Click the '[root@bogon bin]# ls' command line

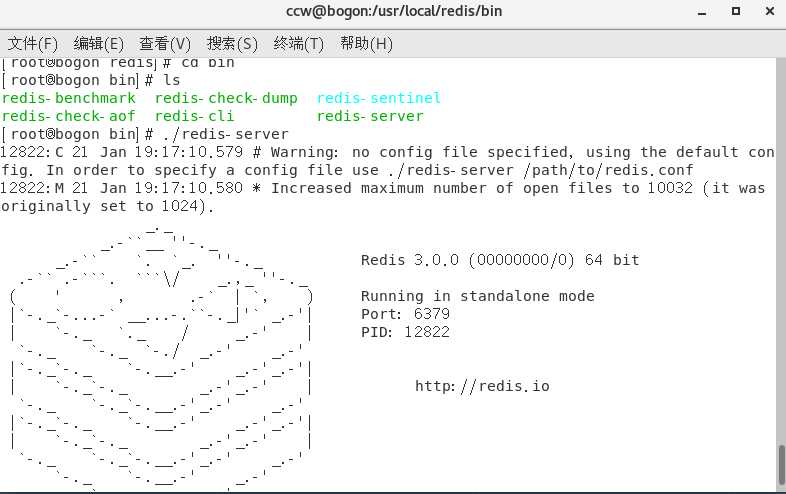point(90,80)
